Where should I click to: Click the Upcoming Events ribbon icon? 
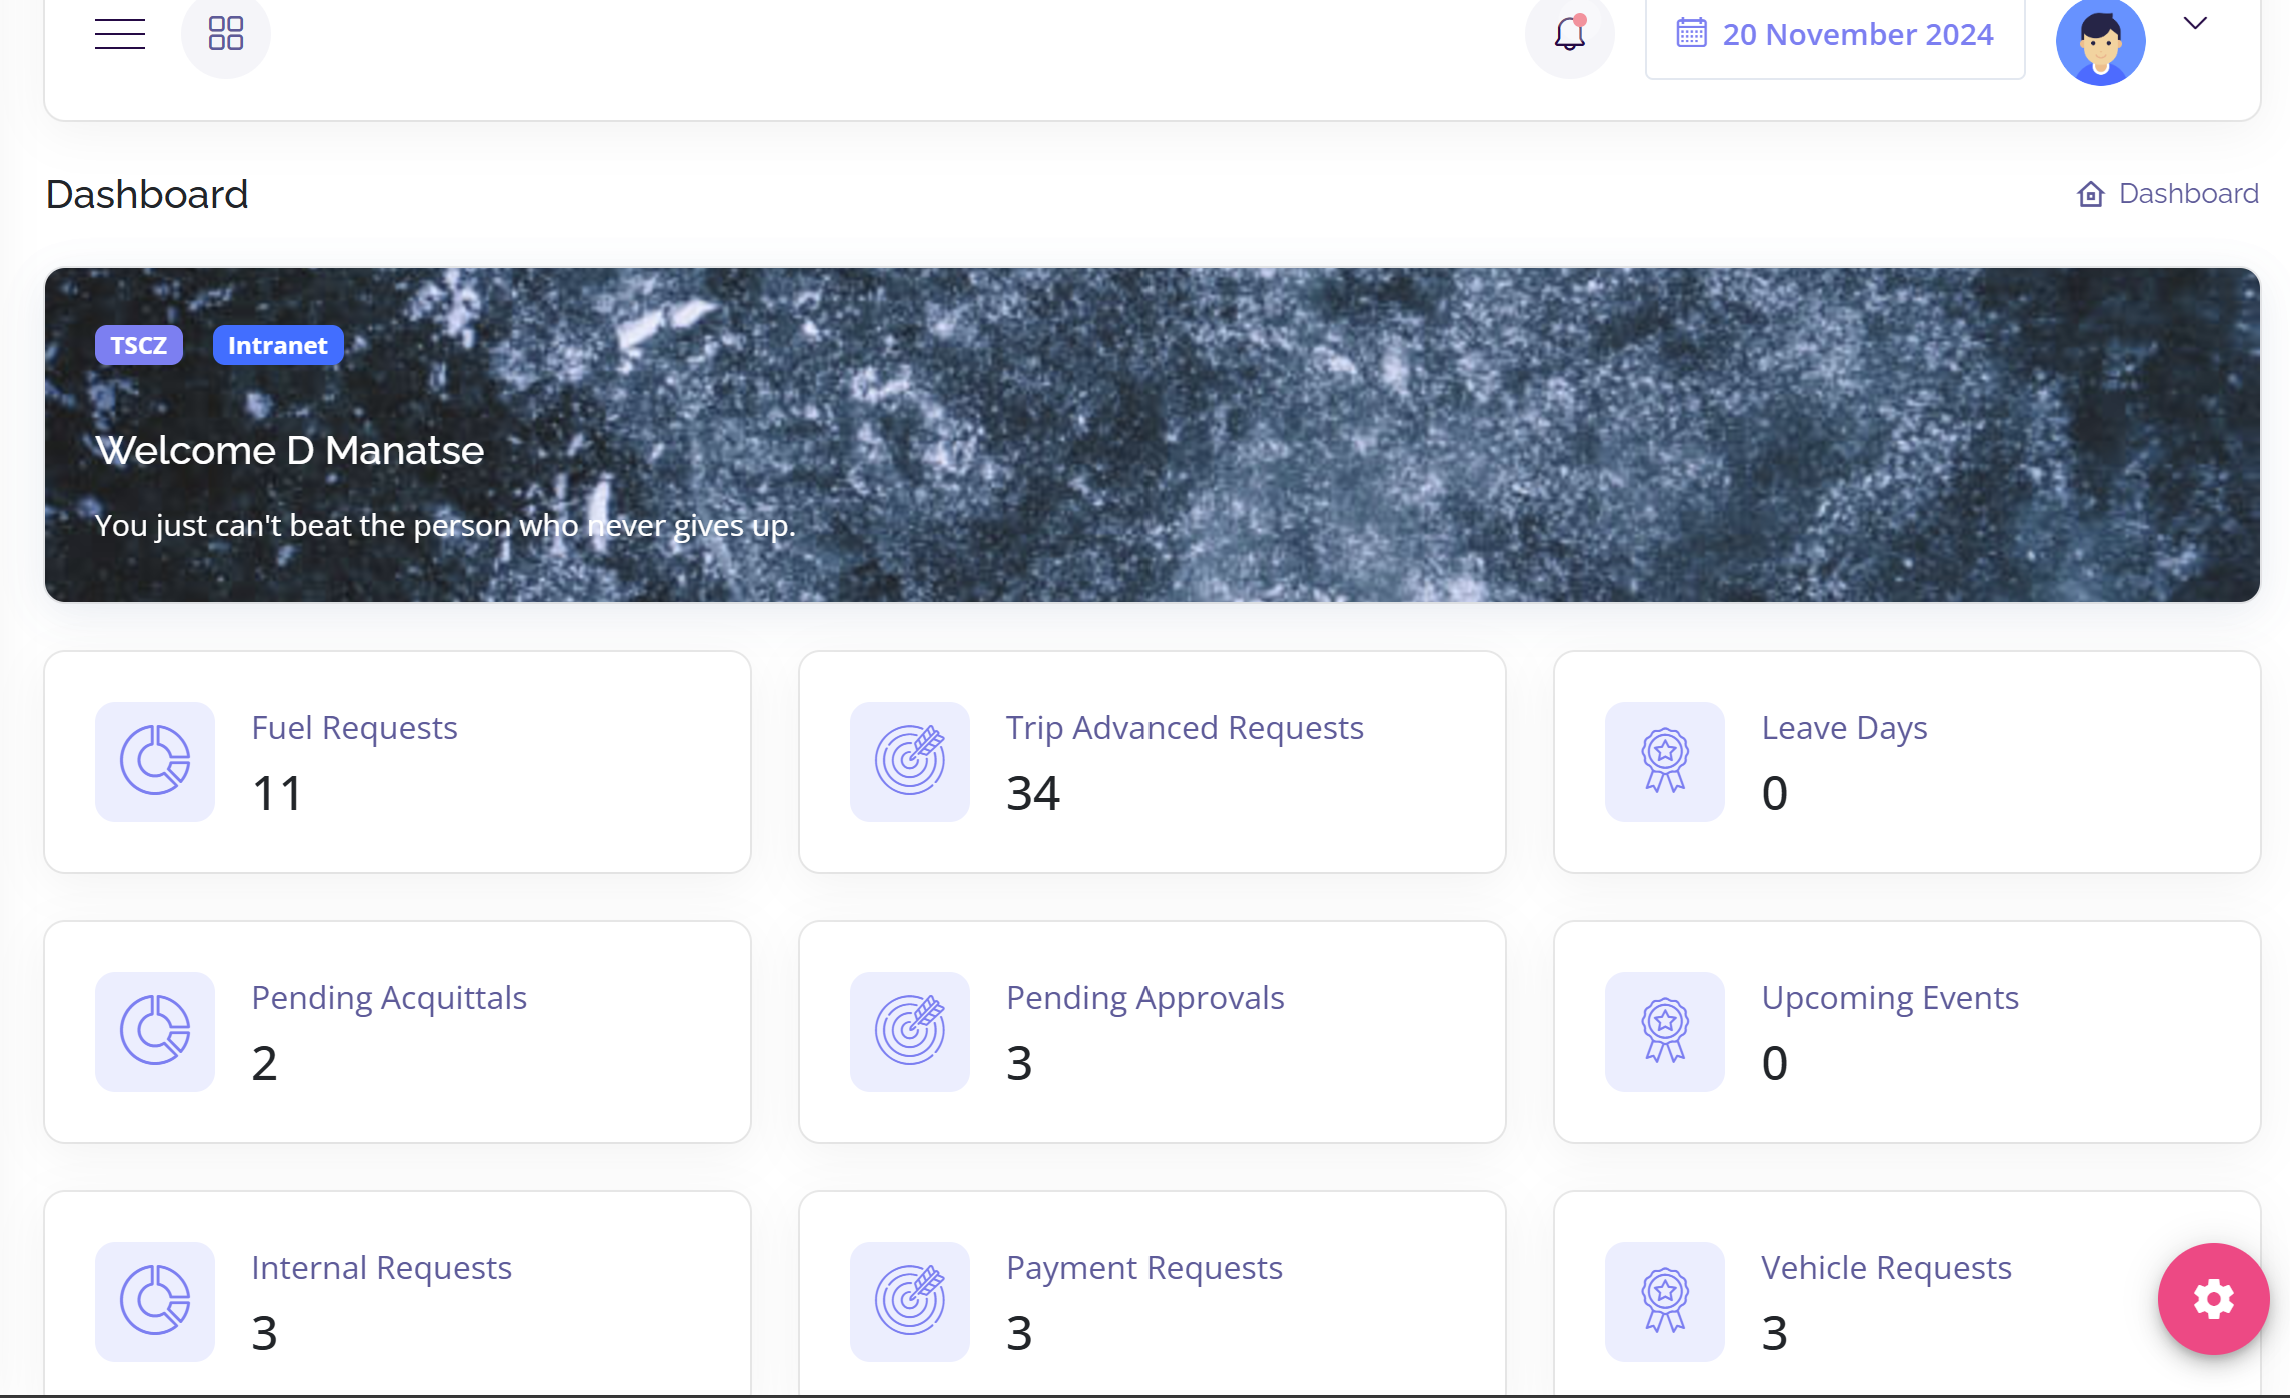[x=1664, y=1031]
